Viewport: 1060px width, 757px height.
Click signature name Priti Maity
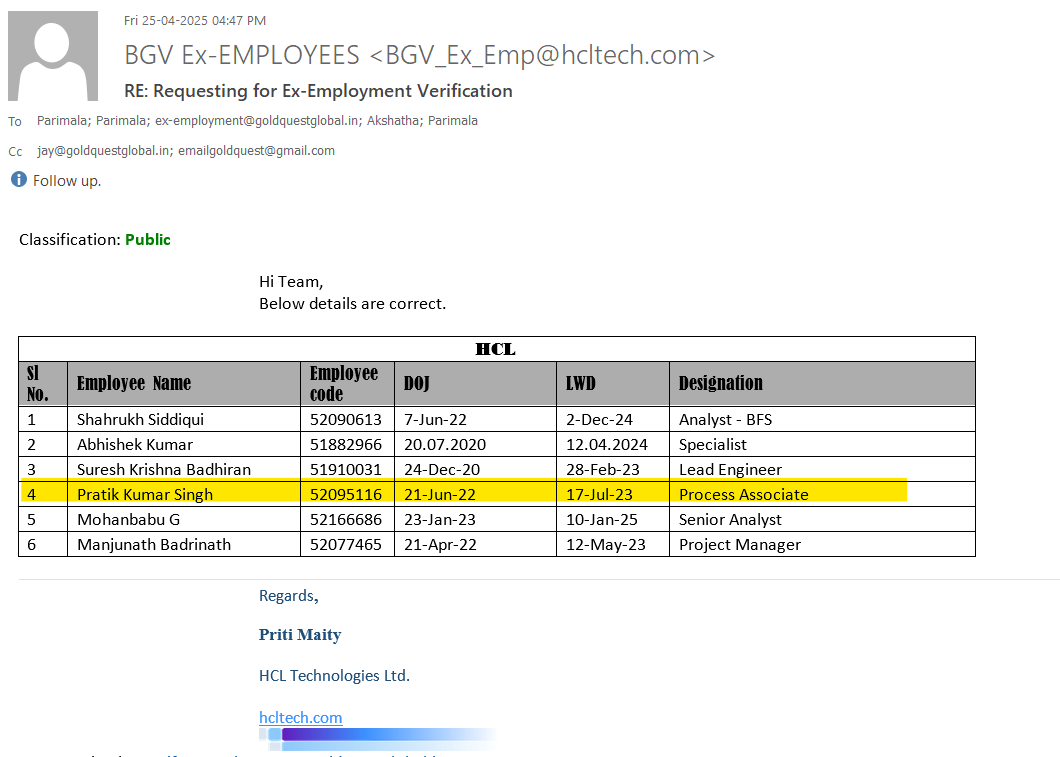click(x=300, y=635)
